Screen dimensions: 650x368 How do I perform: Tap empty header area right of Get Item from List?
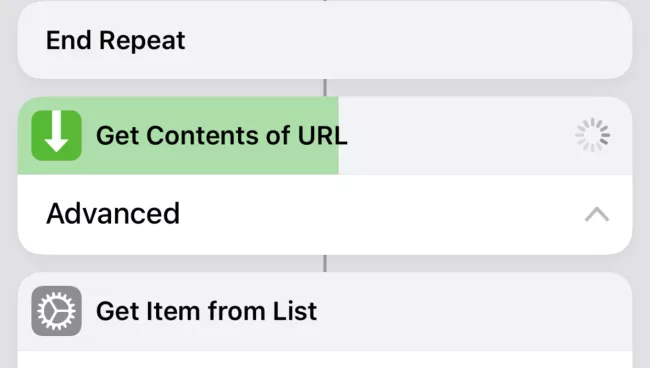pos(473,311)
